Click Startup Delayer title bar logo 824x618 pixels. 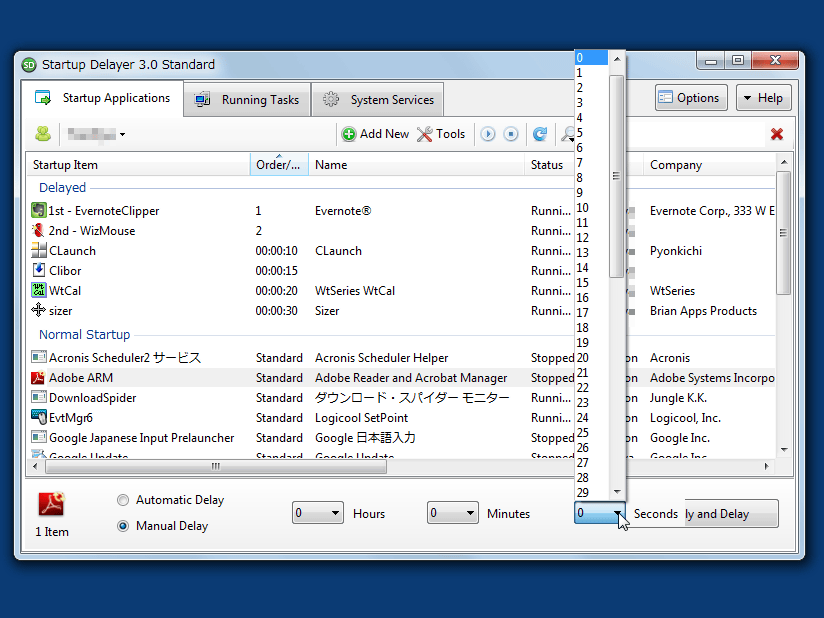click(x=29, y=65)
